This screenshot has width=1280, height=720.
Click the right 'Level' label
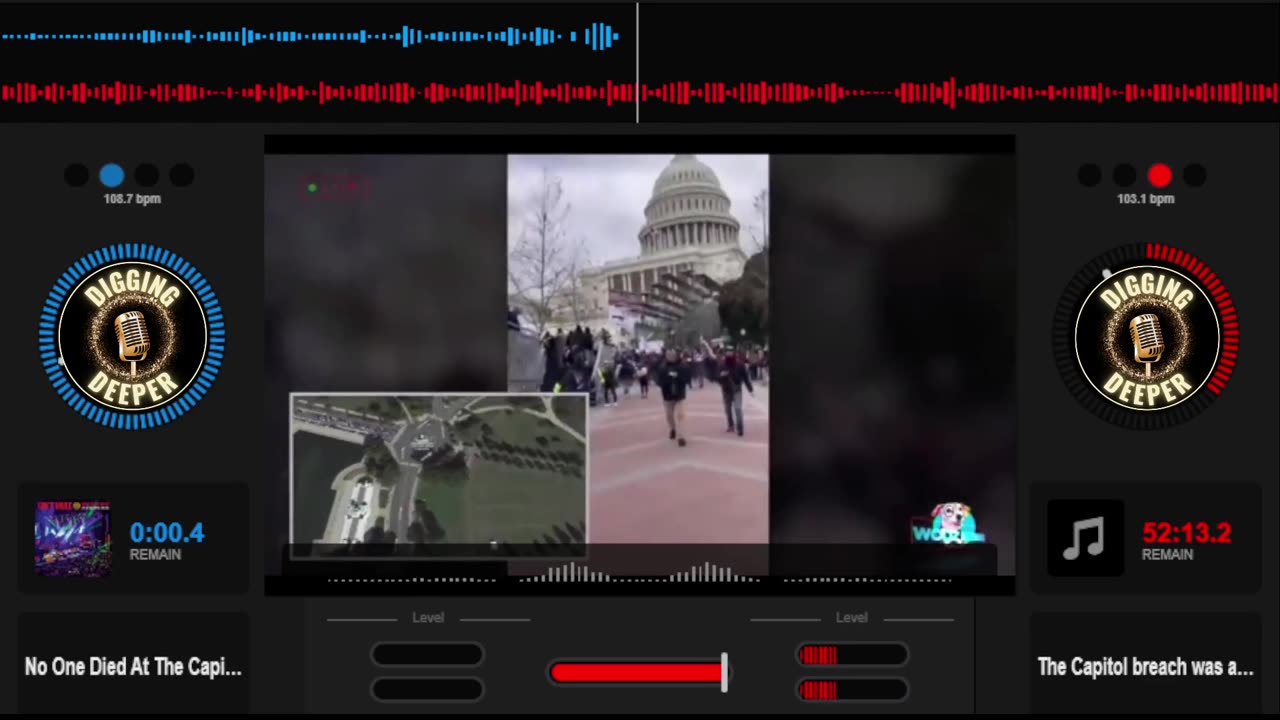(x=852, y=618)
